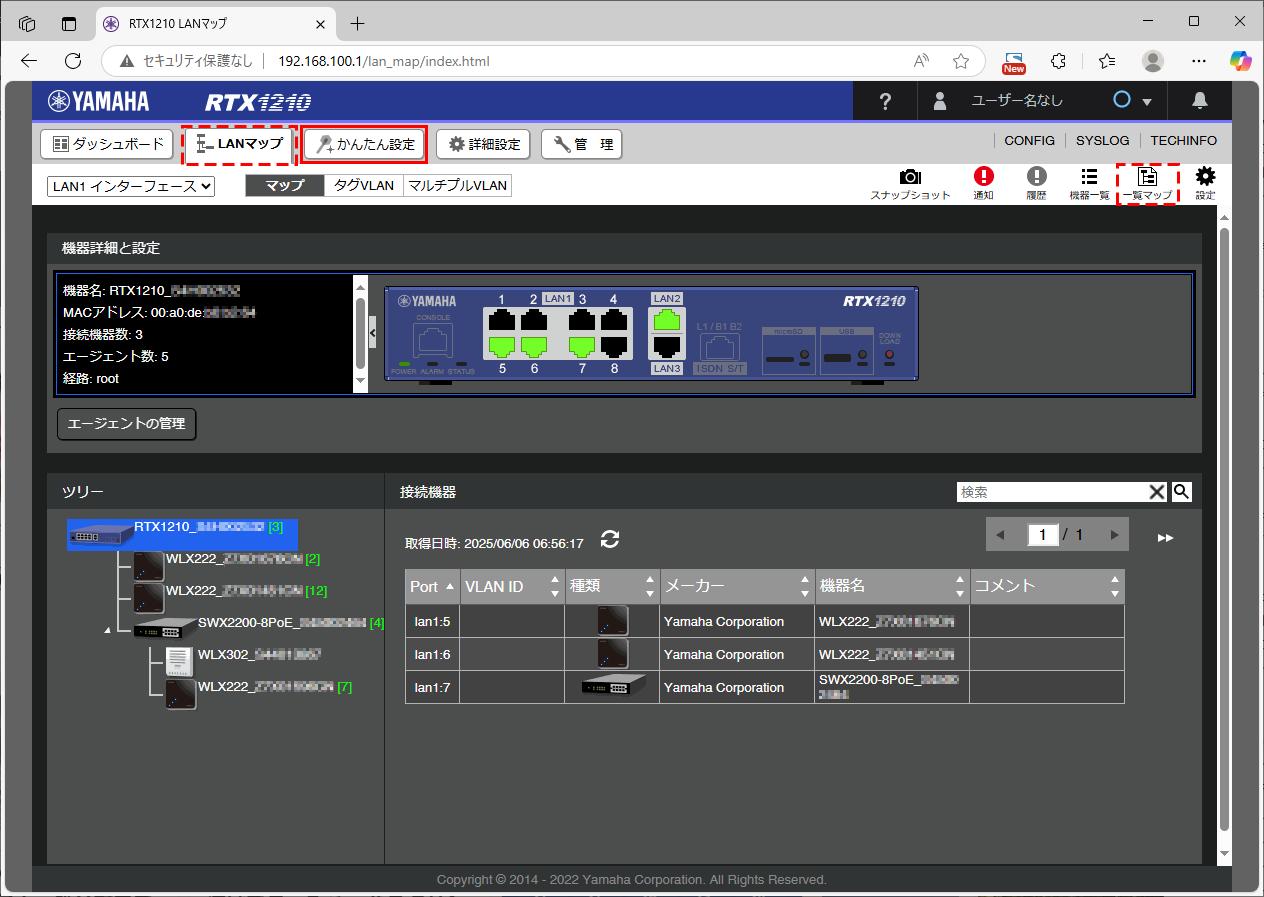Screen dimensions: 1264x897
Task: Click LAN2 port on router image
Action: point(666,320)
